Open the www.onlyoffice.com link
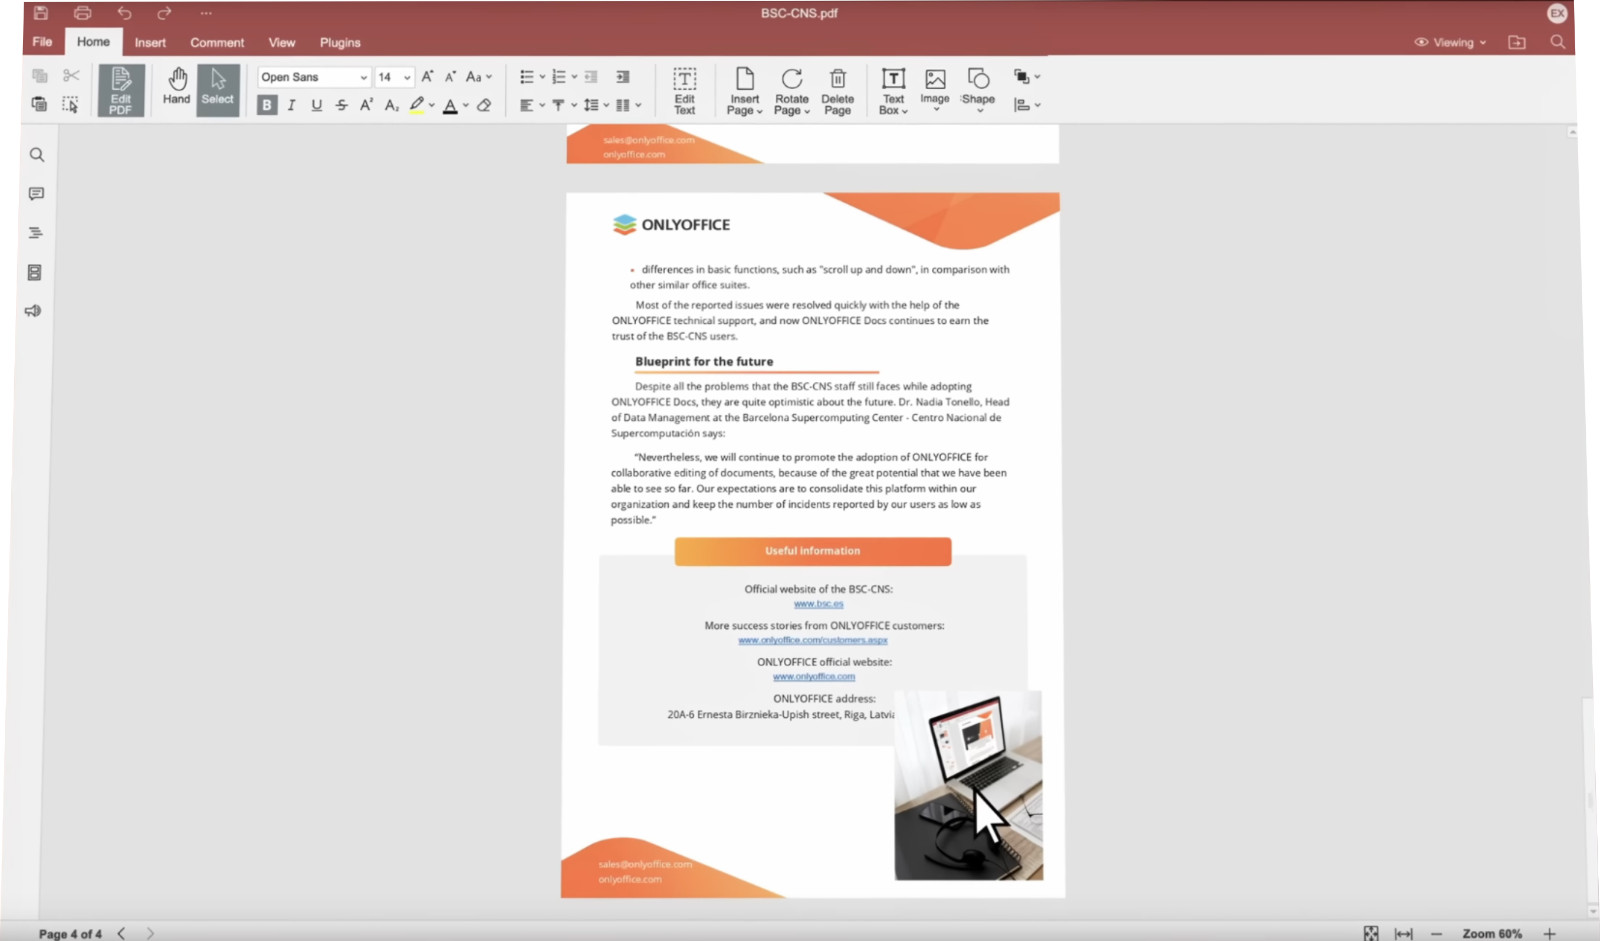This screenshot has width=1600, height=941. [x=814, y=677]
